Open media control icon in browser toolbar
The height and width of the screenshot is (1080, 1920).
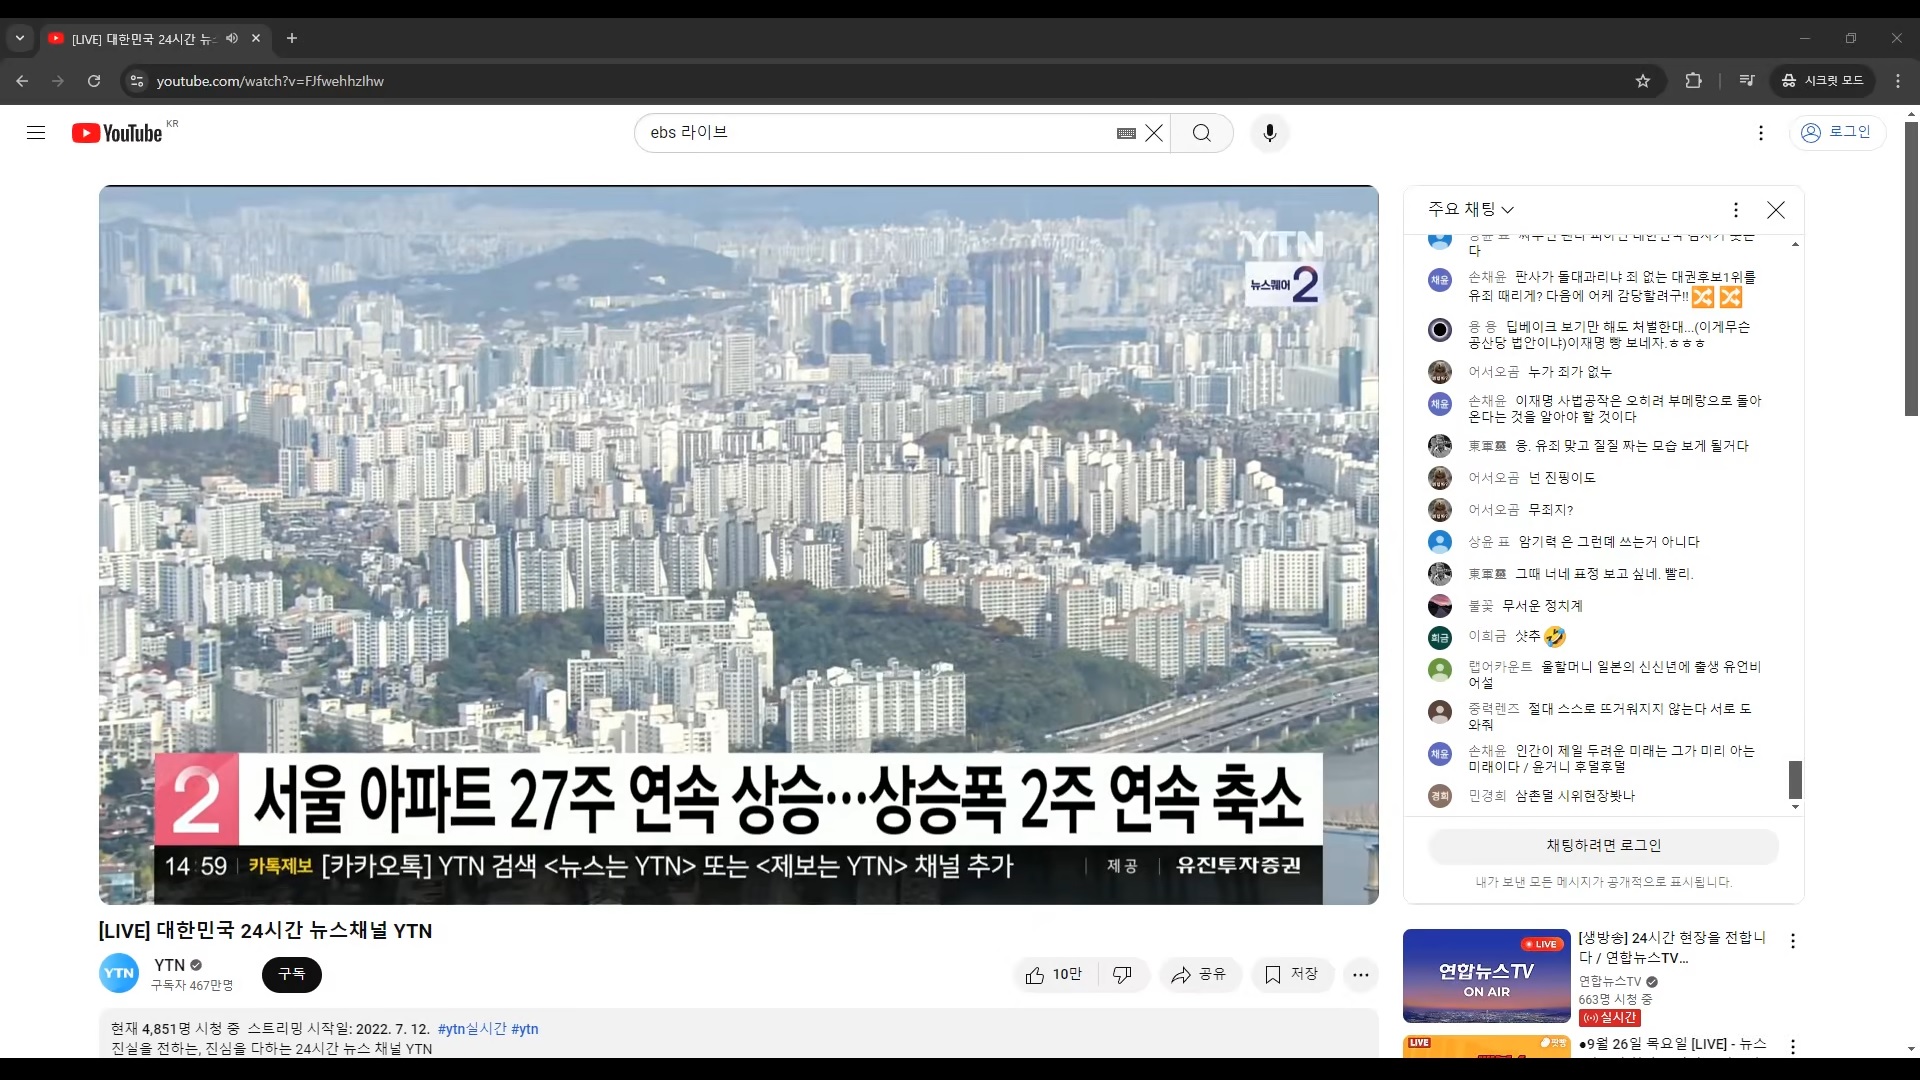coord(1747,81)
